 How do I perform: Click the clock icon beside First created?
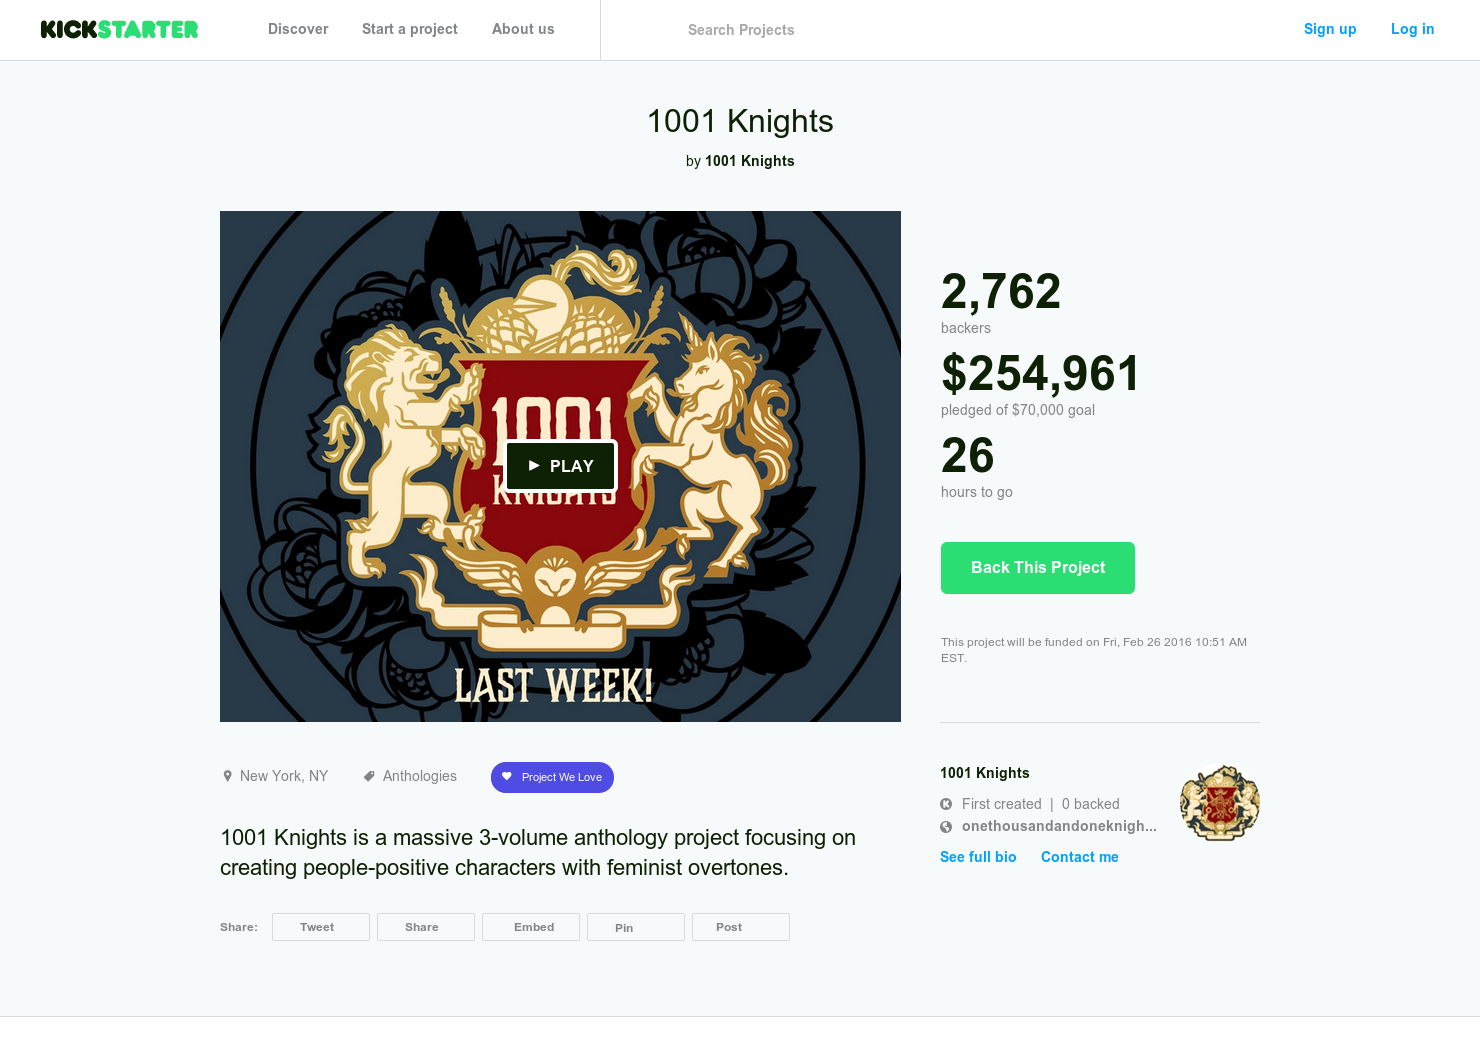(946, 804)
